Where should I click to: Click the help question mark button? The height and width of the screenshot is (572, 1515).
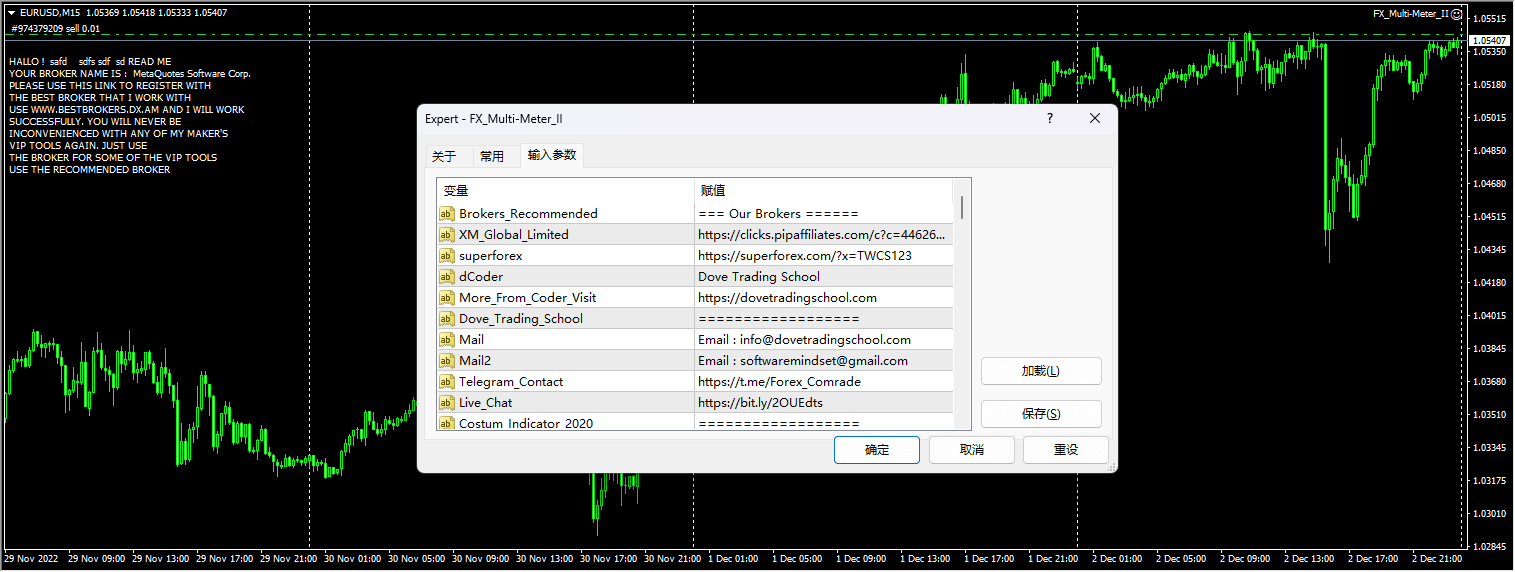coord(1049,118)
